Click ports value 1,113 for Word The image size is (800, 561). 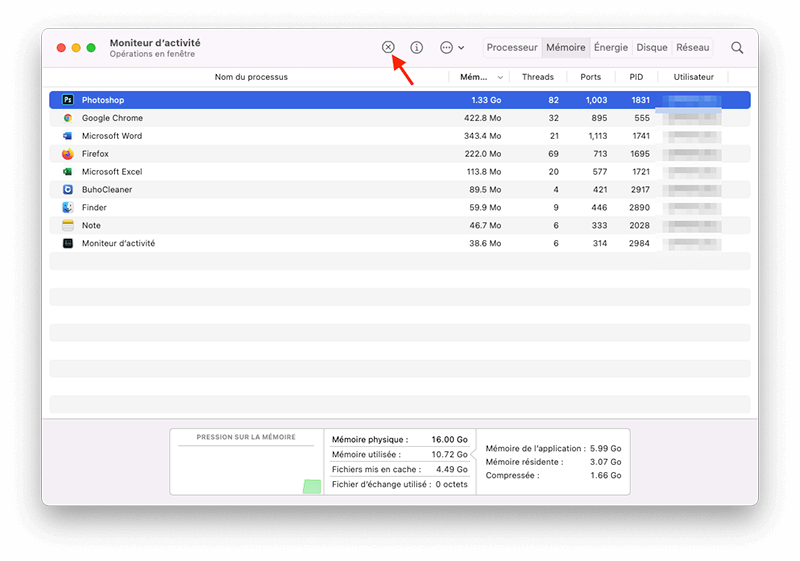(x=597, y=136)
